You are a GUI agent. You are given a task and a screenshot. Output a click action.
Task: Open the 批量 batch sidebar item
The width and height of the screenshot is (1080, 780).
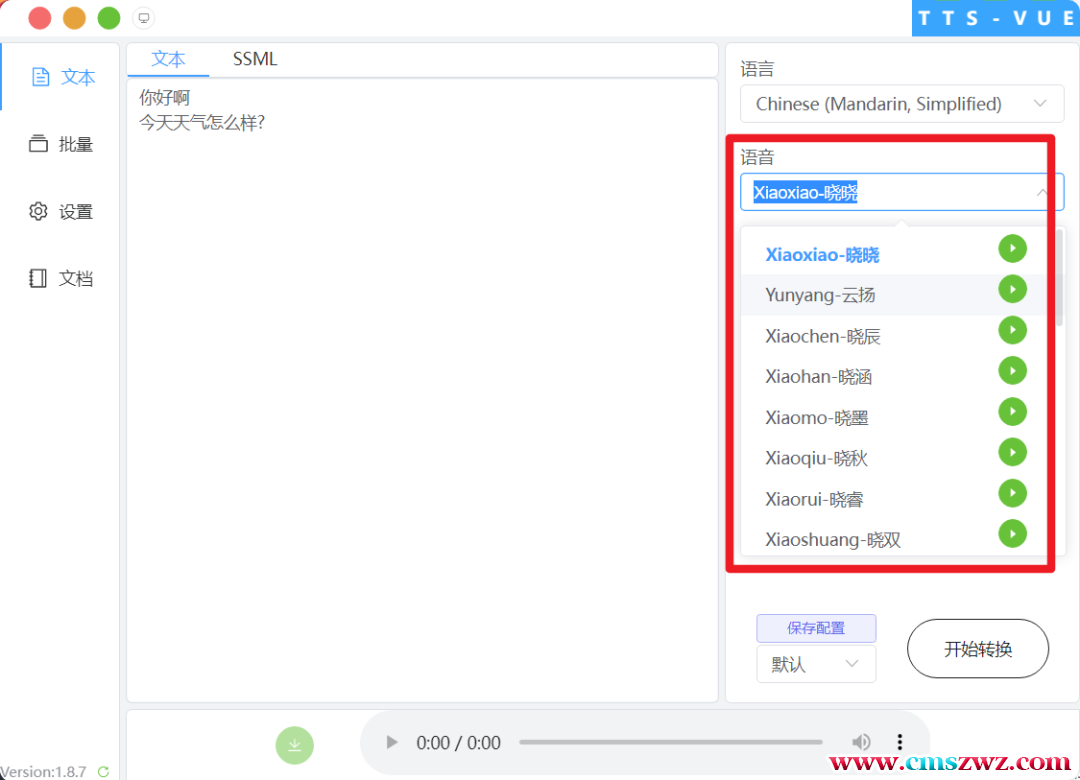click(x=61, y=144)
